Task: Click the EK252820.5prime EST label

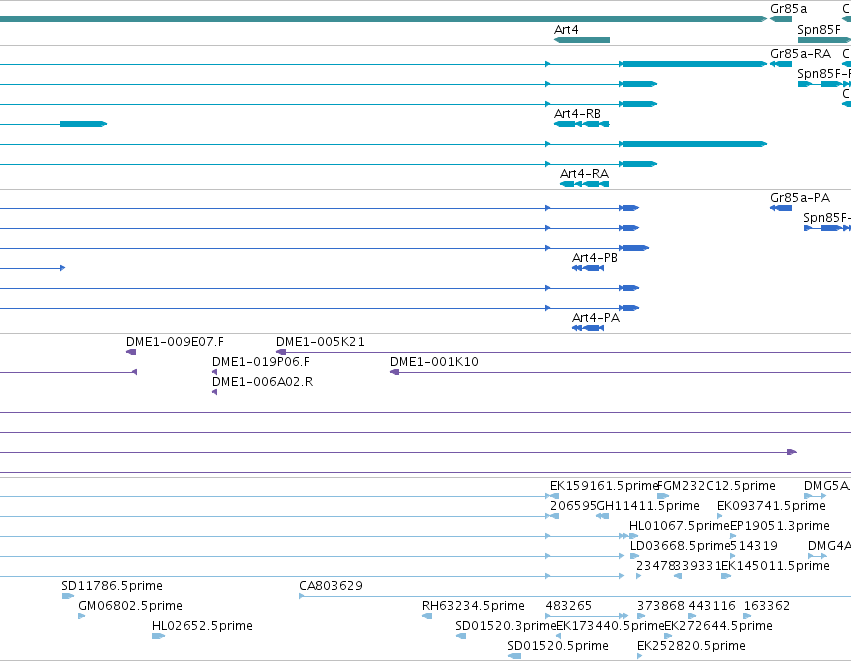Action: [x=691, y=646]
